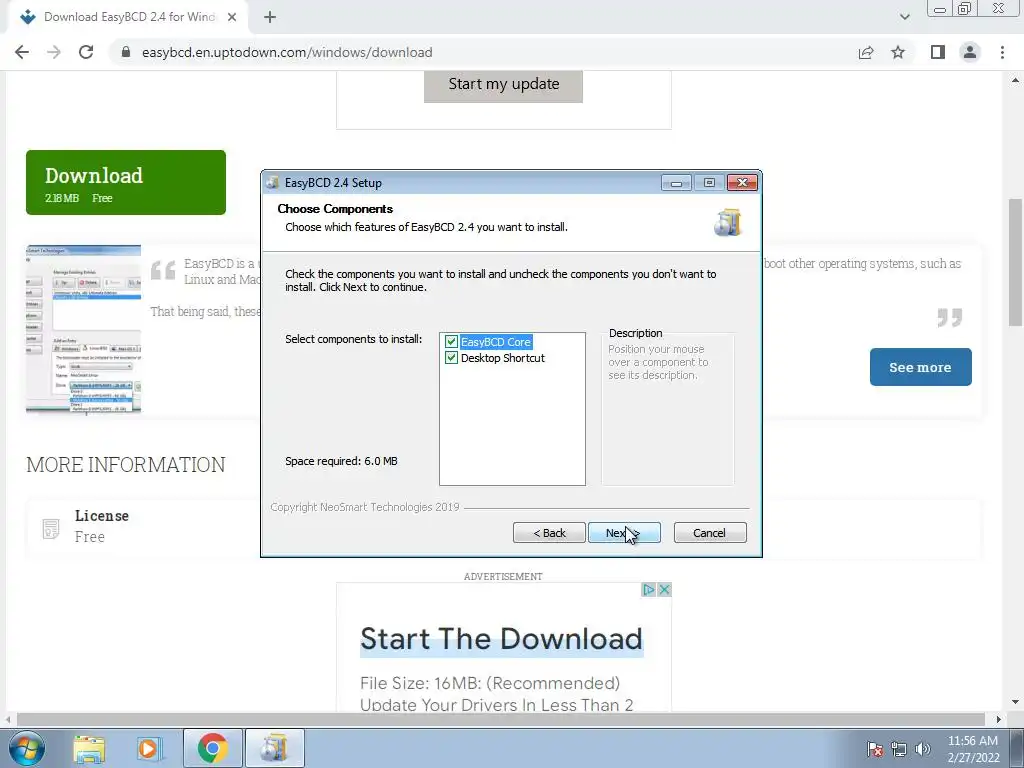Click the scroll right arrow of page
Viewport: 1024px width, 768px height.
pos(998,719)
